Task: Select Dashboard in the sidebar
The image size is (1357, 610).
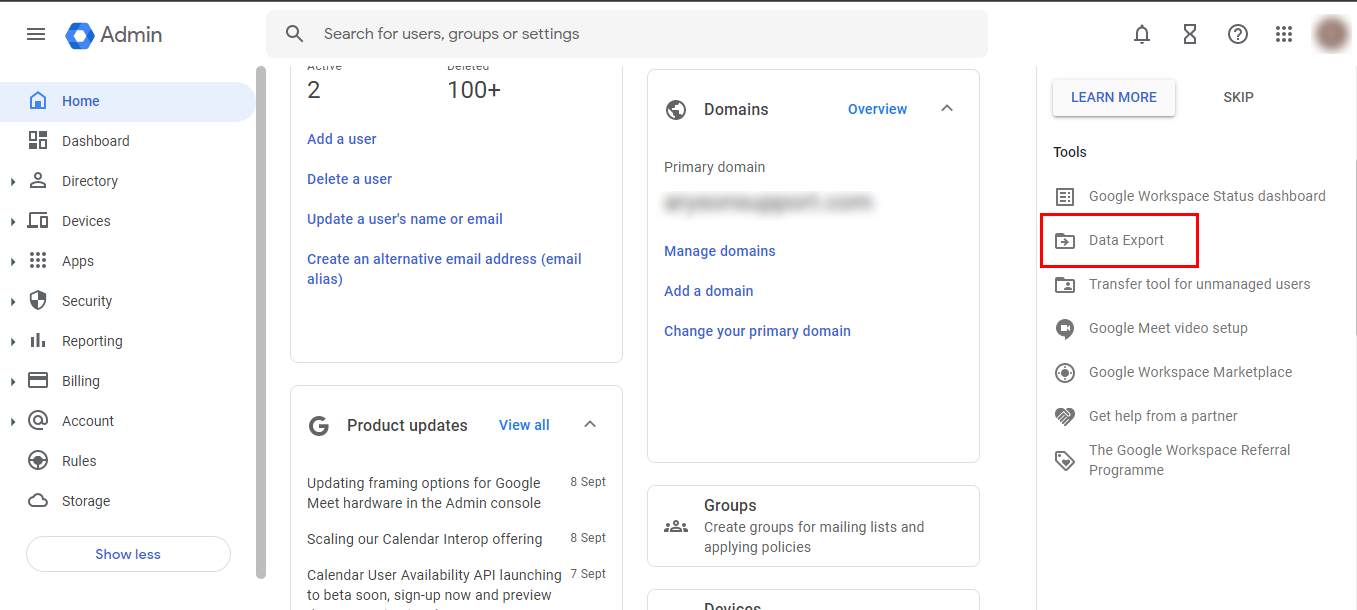Action: 95,141
